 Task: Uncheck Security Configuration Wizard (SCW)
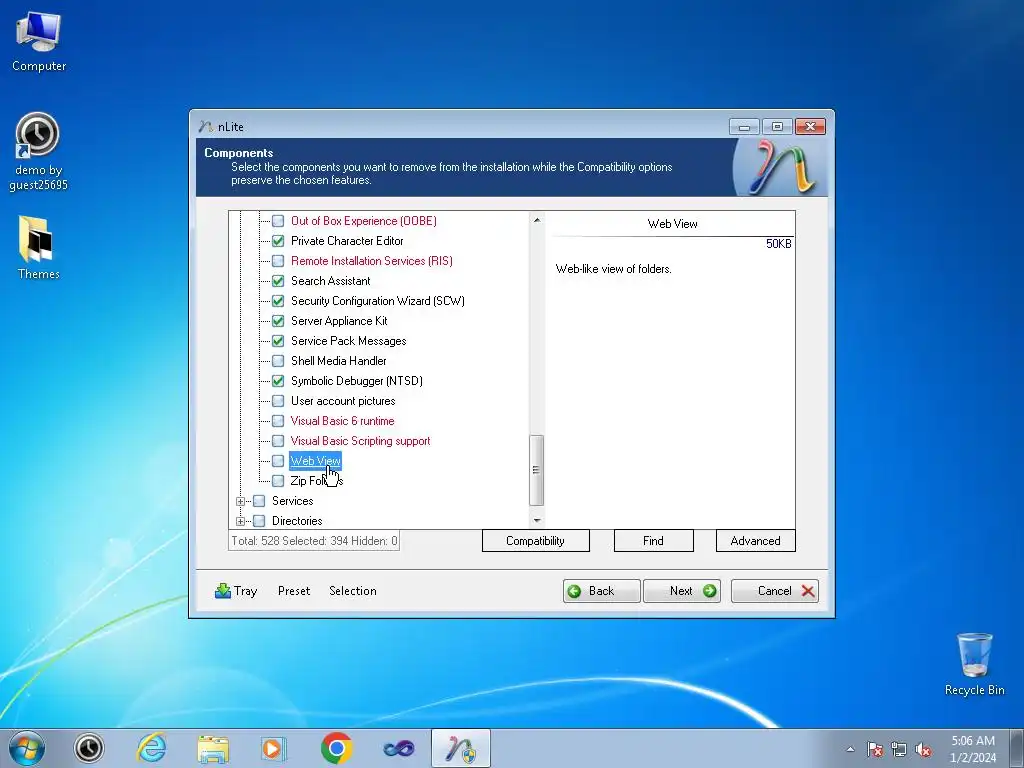(278, 301)
